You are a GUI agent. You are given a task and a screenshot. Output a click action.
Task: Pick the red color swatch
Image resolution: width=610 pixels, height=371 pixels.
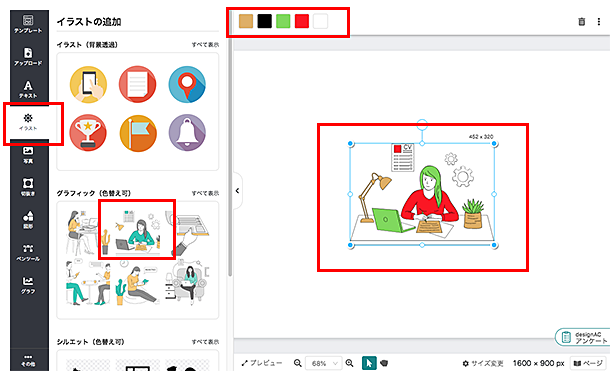[x=302, y=21]
